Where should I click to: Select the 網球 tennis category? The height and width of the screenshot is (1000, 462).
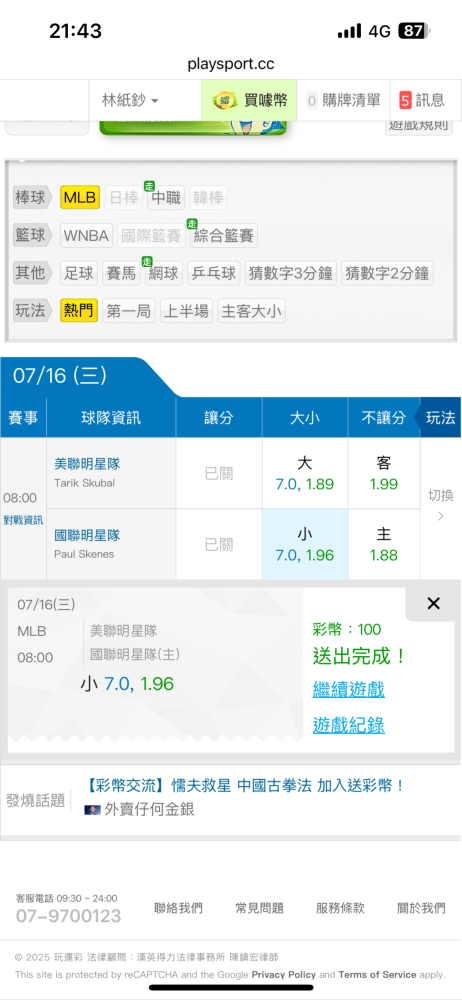pos(163,274)
